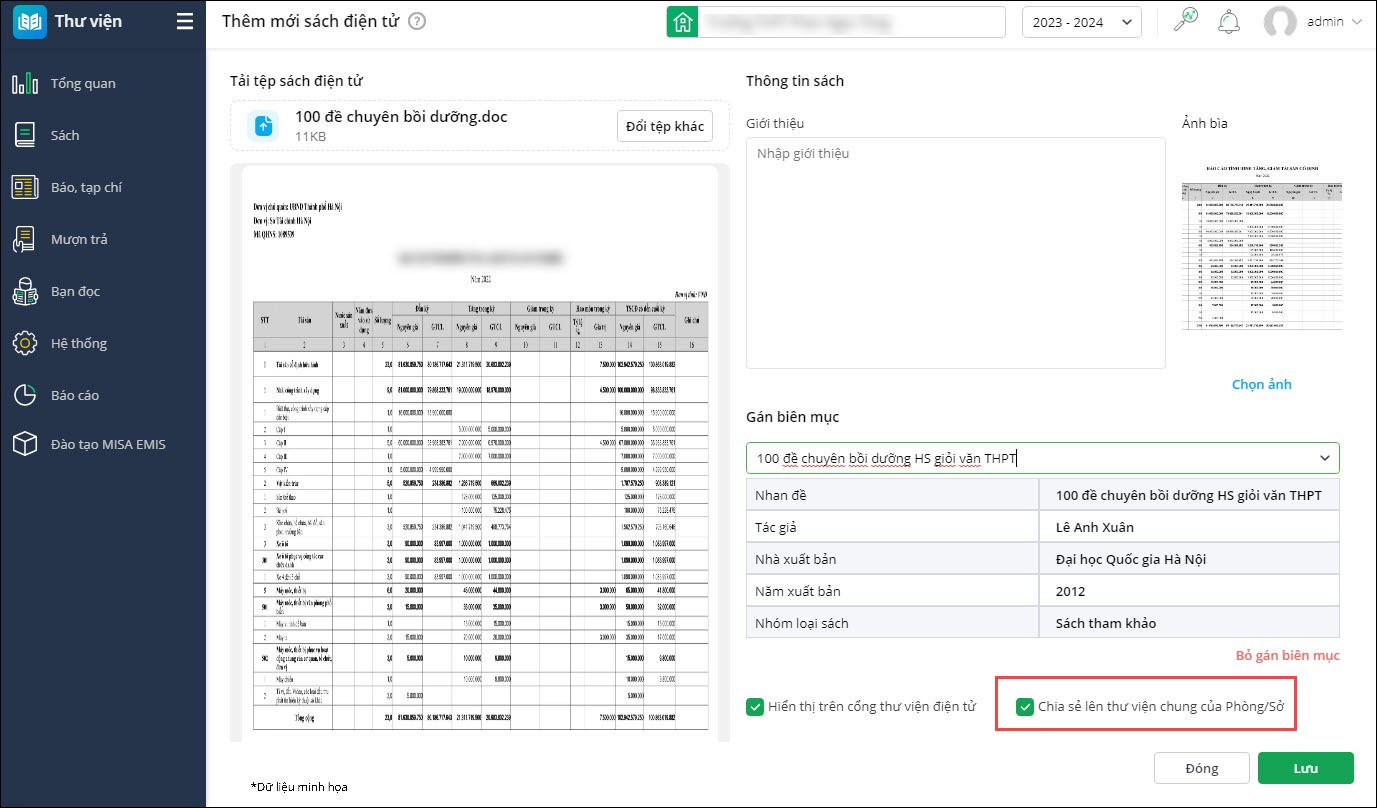Click the uploaded file document icon
This screenshot has height=808, width=1377.
pyautogui.click(x=263, y=126)
